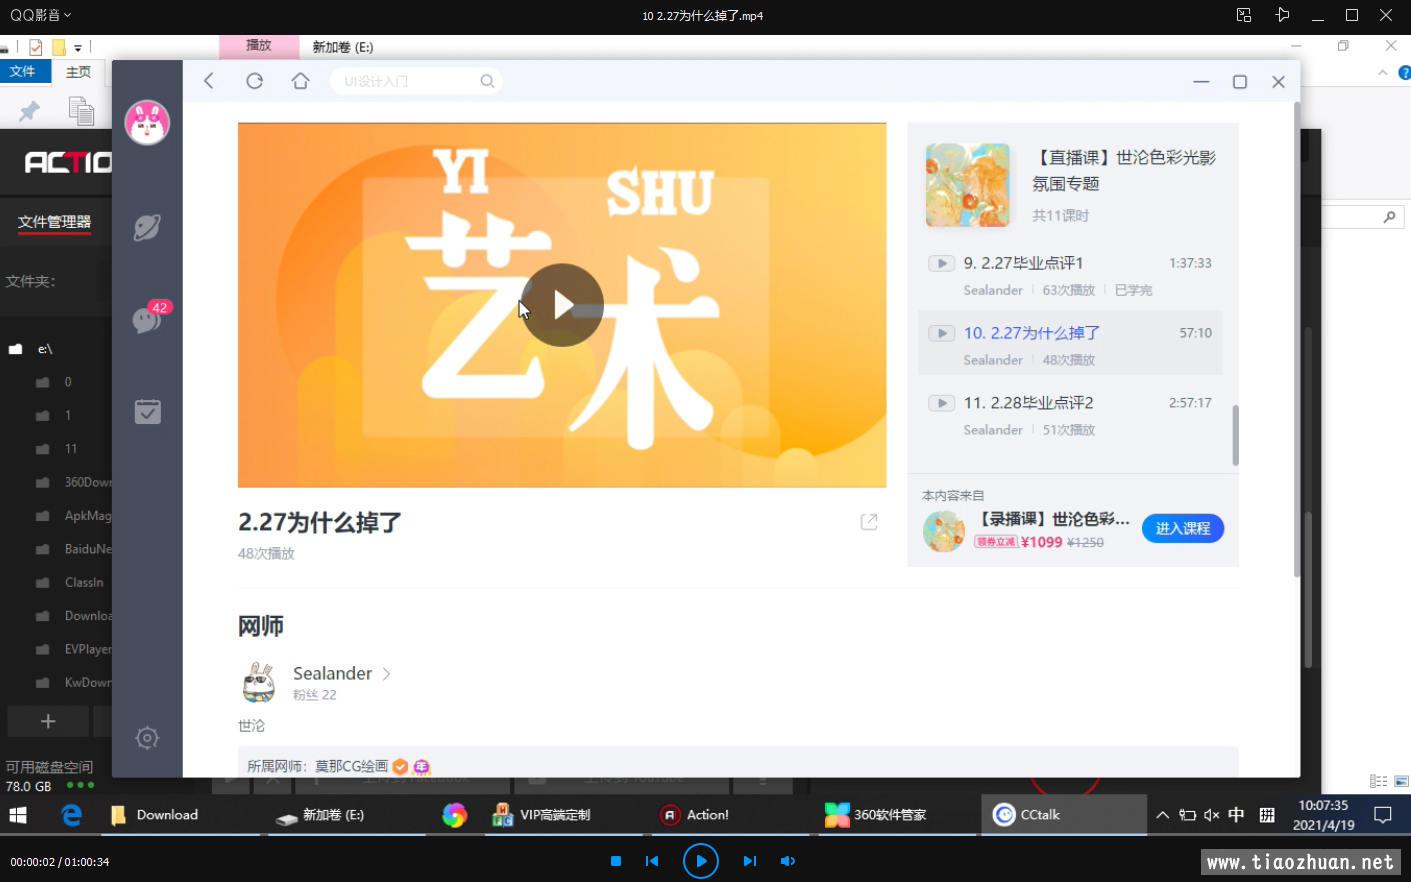Expand the Sealander teacher profile chevron

coord(387,674)
